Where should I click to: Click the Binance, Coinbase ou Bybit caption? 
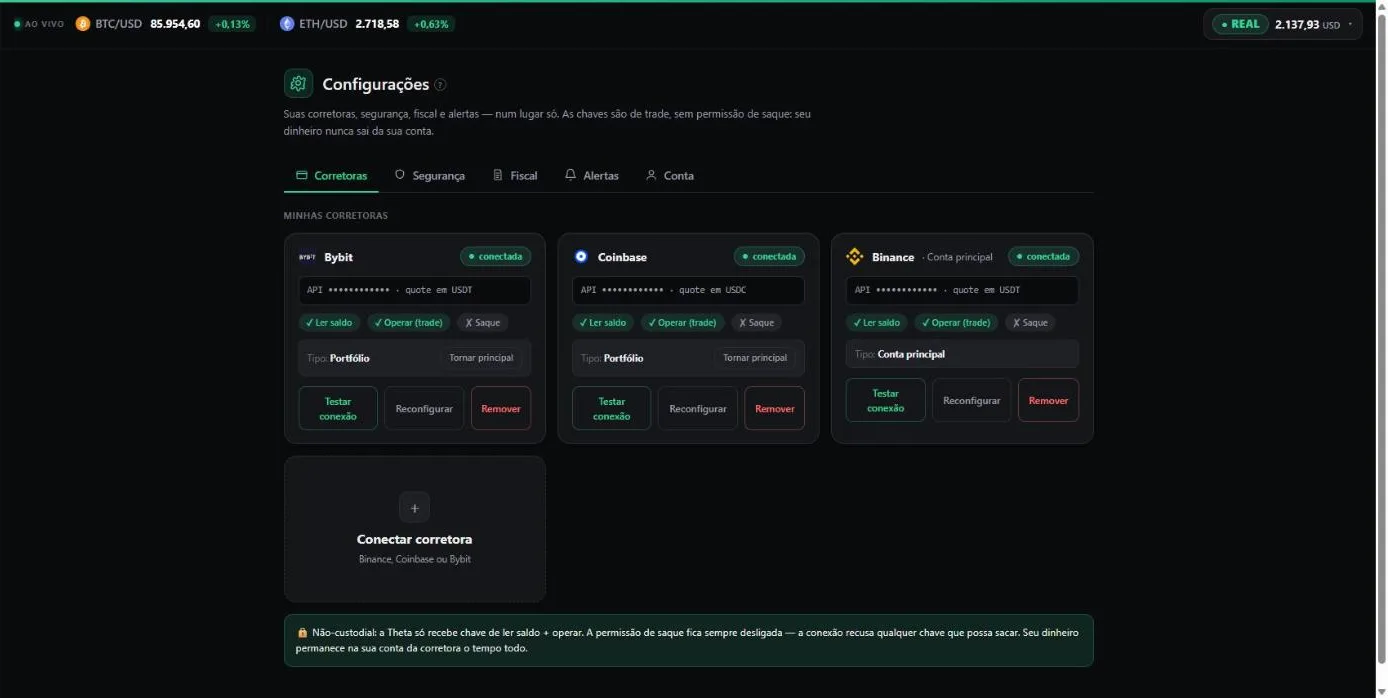[x=415, y=559]
